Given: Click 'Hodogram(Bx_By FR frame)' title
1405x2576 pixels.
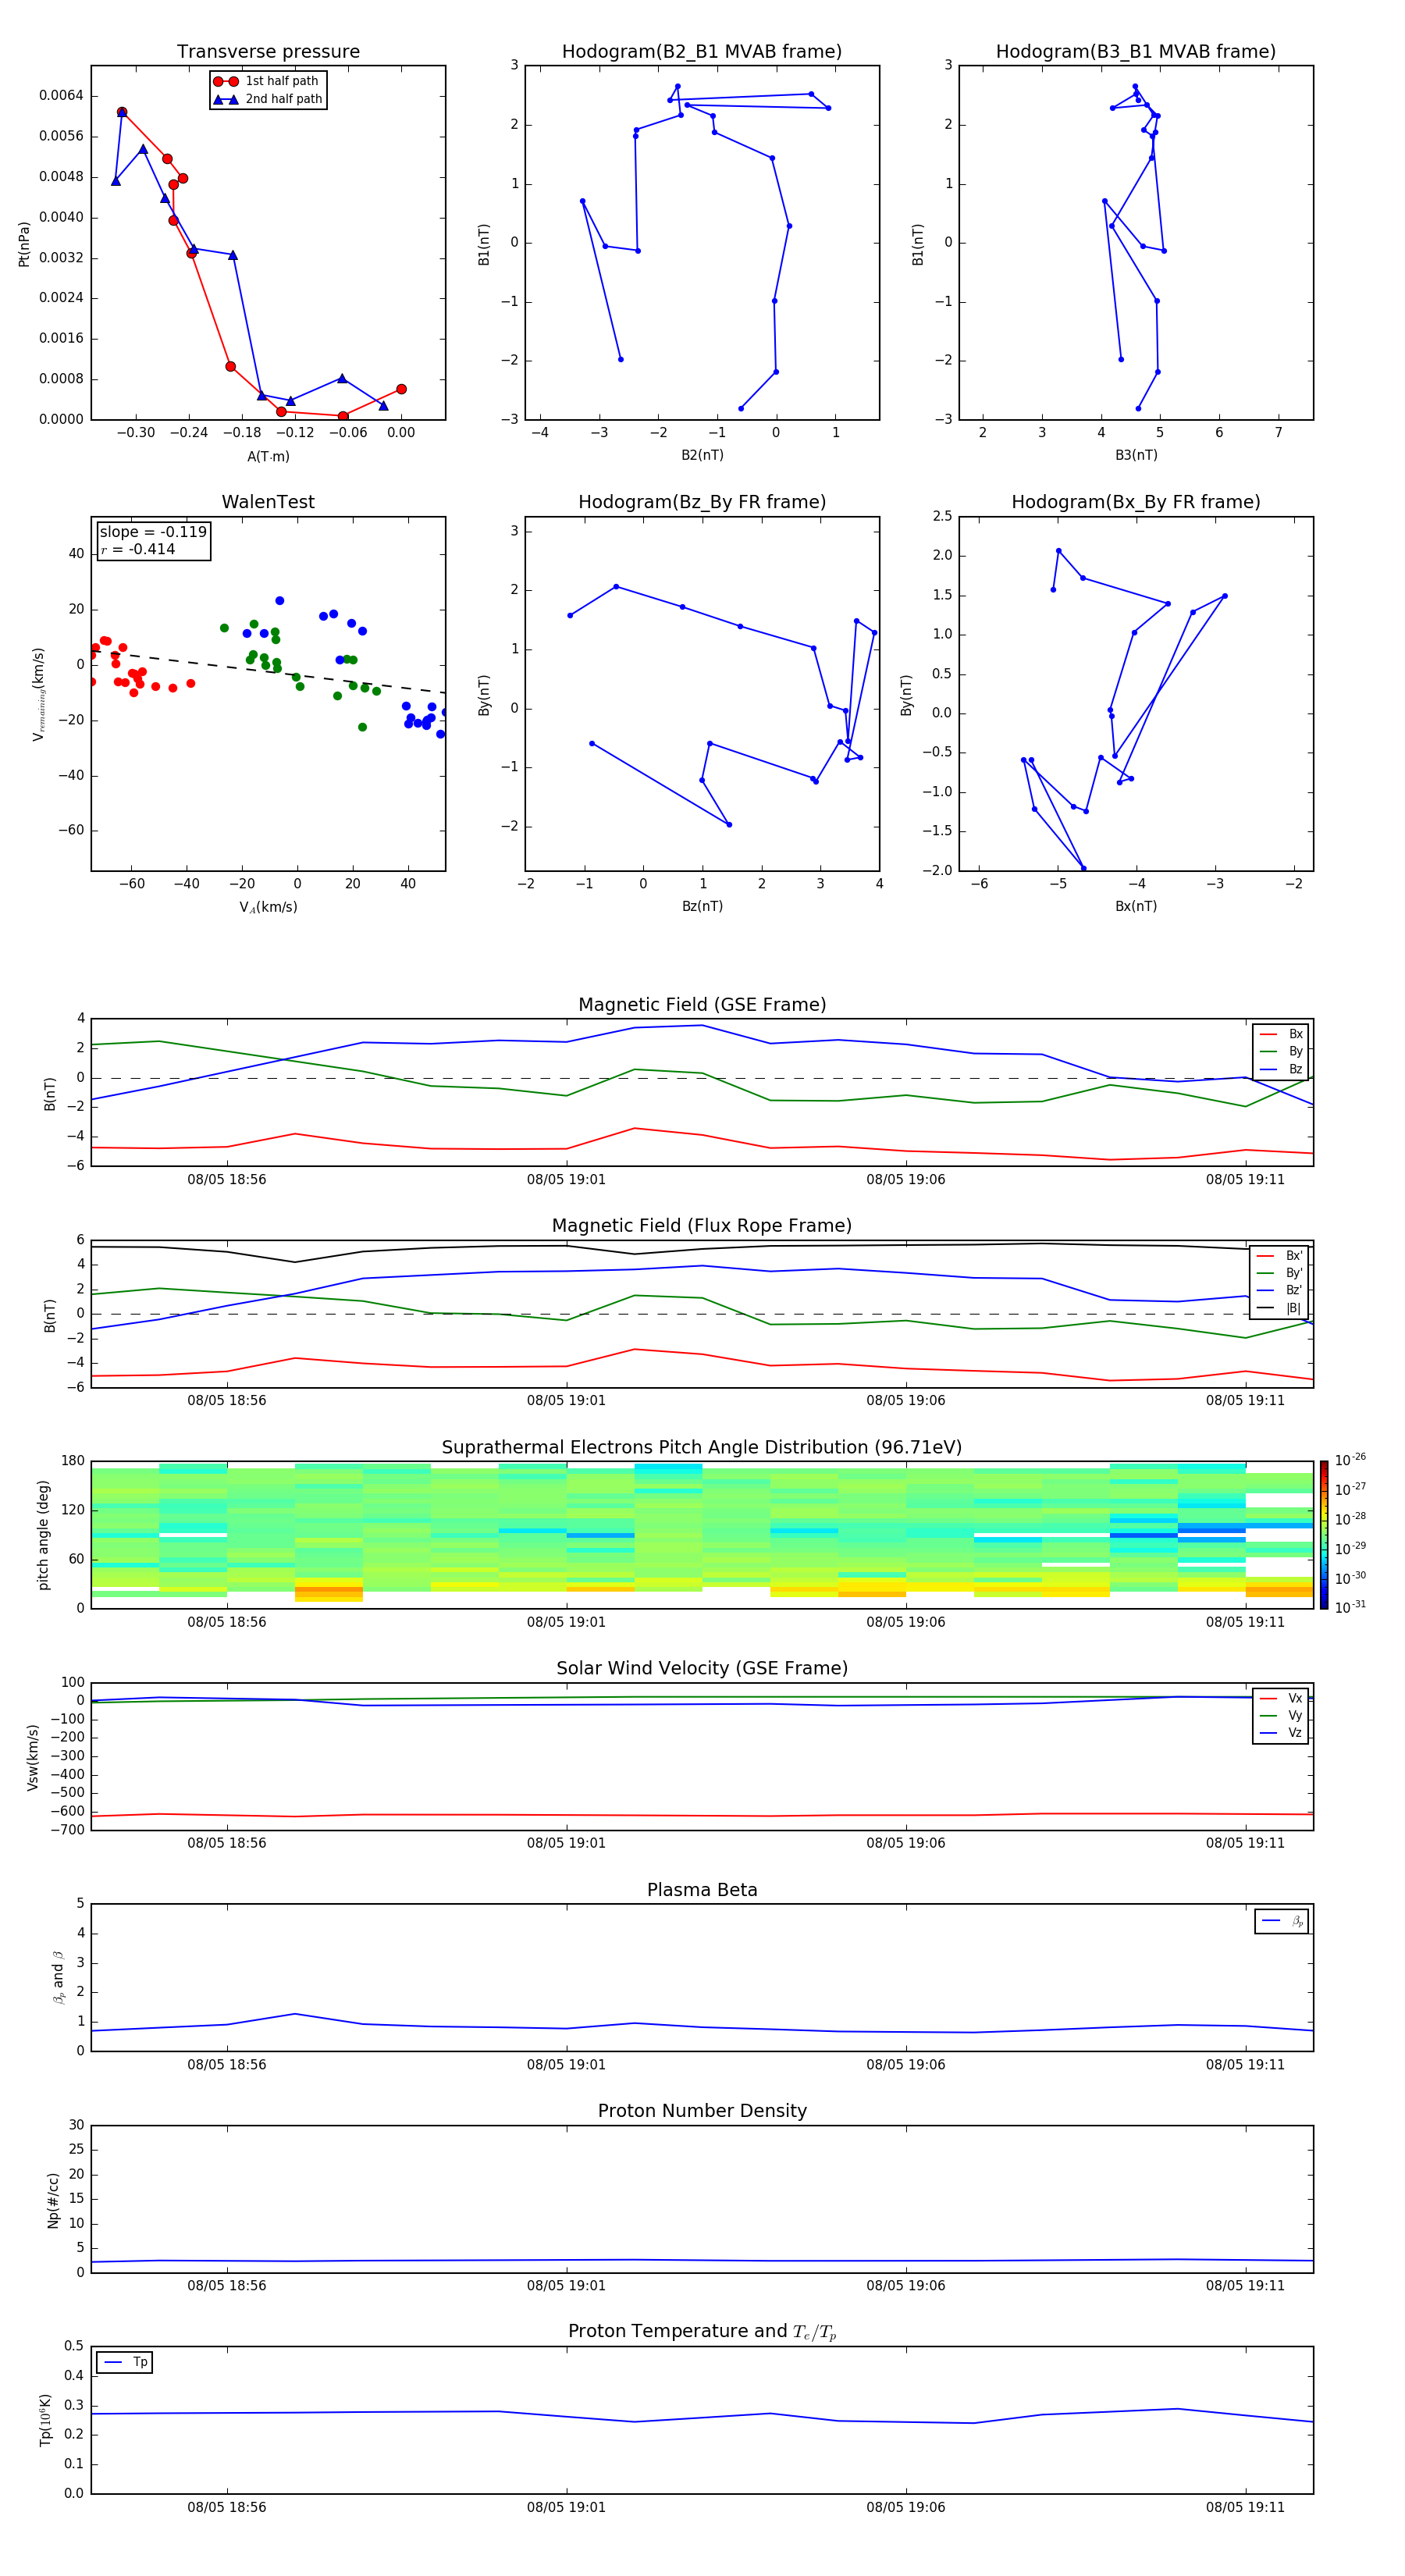Looking at the screenshot, I should click(1136, 502).
